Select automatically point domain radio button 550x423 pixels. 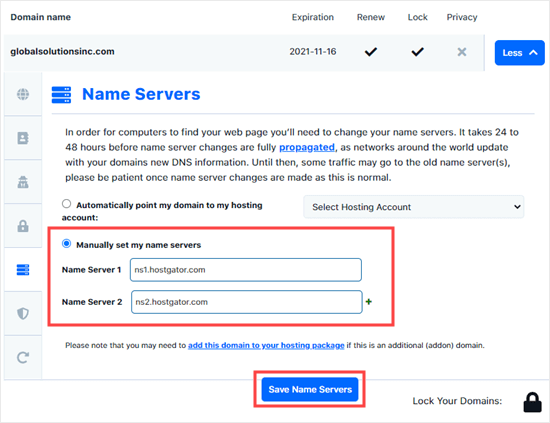tap(66, 204)
